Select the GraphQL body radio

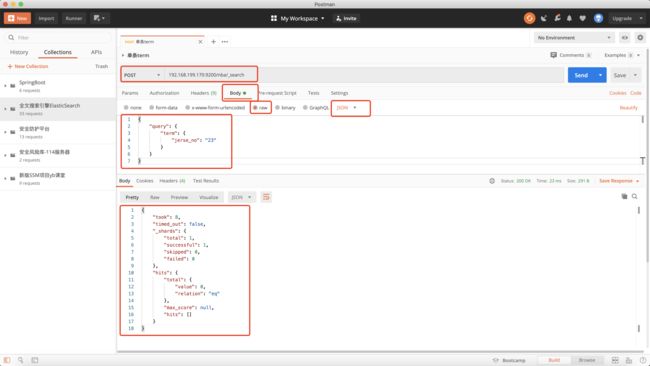305,108
